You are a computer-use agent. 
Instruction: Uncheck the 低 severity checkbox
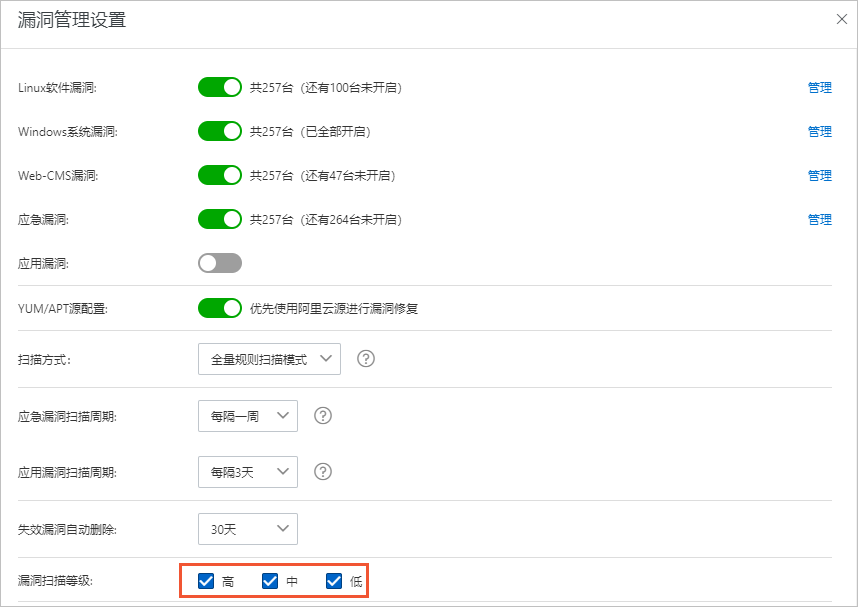tap(334, 581)
